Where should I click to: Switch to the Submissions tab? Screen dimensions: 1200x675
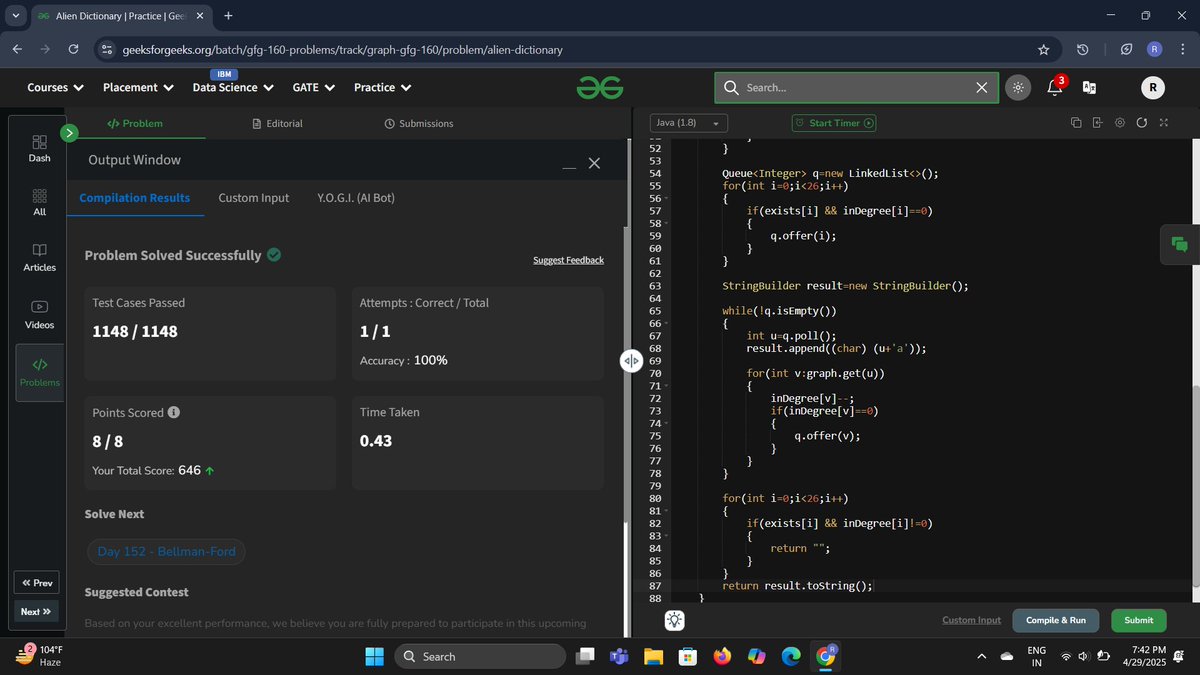pos(419,123)
